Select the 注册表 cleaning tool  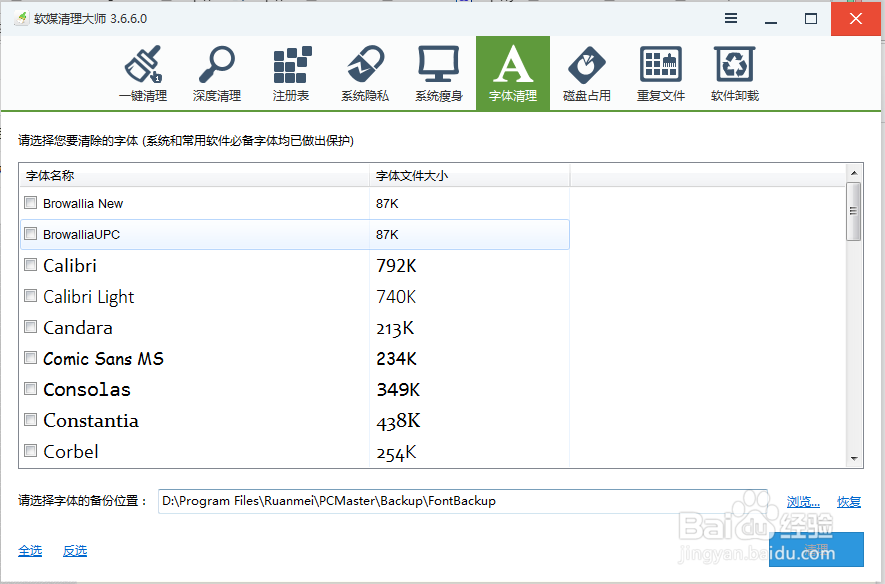pyautogui.click(x=291, y=70)
